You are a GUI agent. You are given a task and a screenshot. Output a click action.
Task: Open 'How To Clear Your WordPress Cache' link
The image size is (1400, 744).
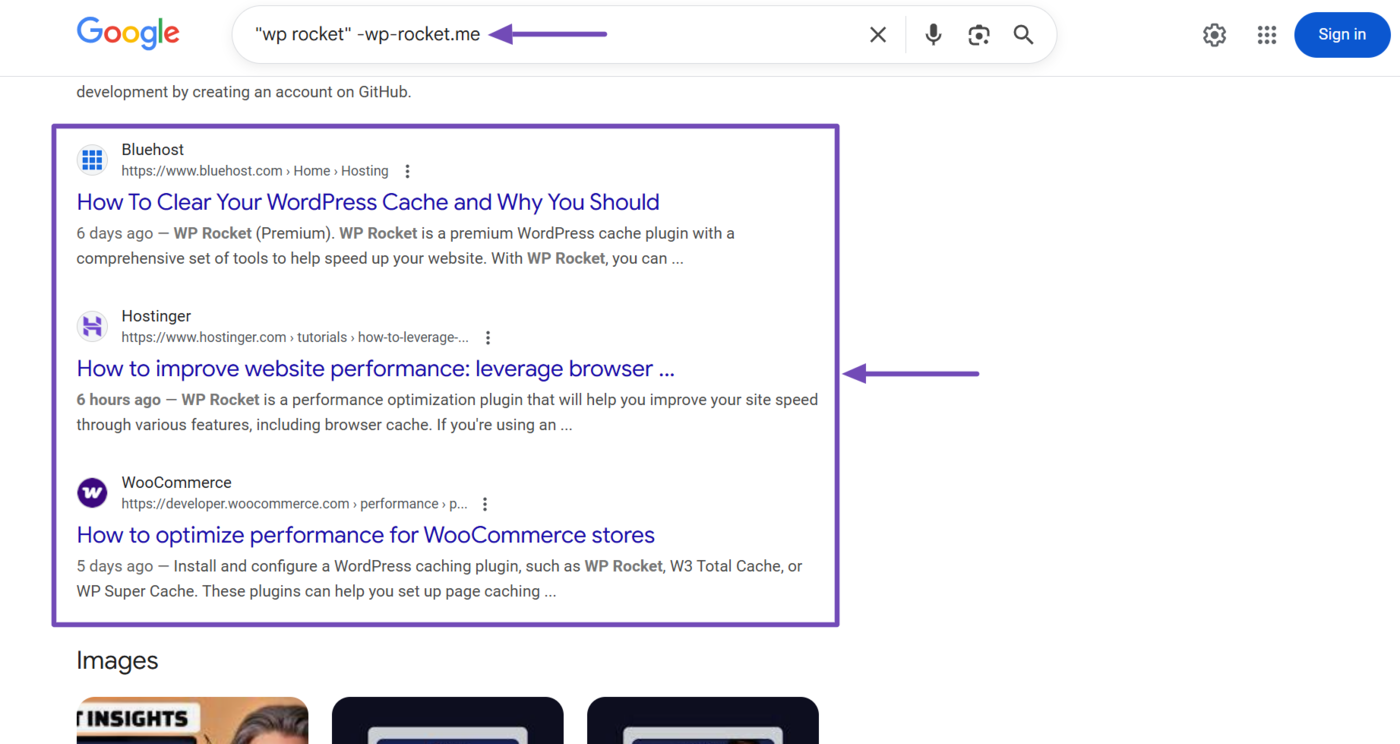pos(368,202)
